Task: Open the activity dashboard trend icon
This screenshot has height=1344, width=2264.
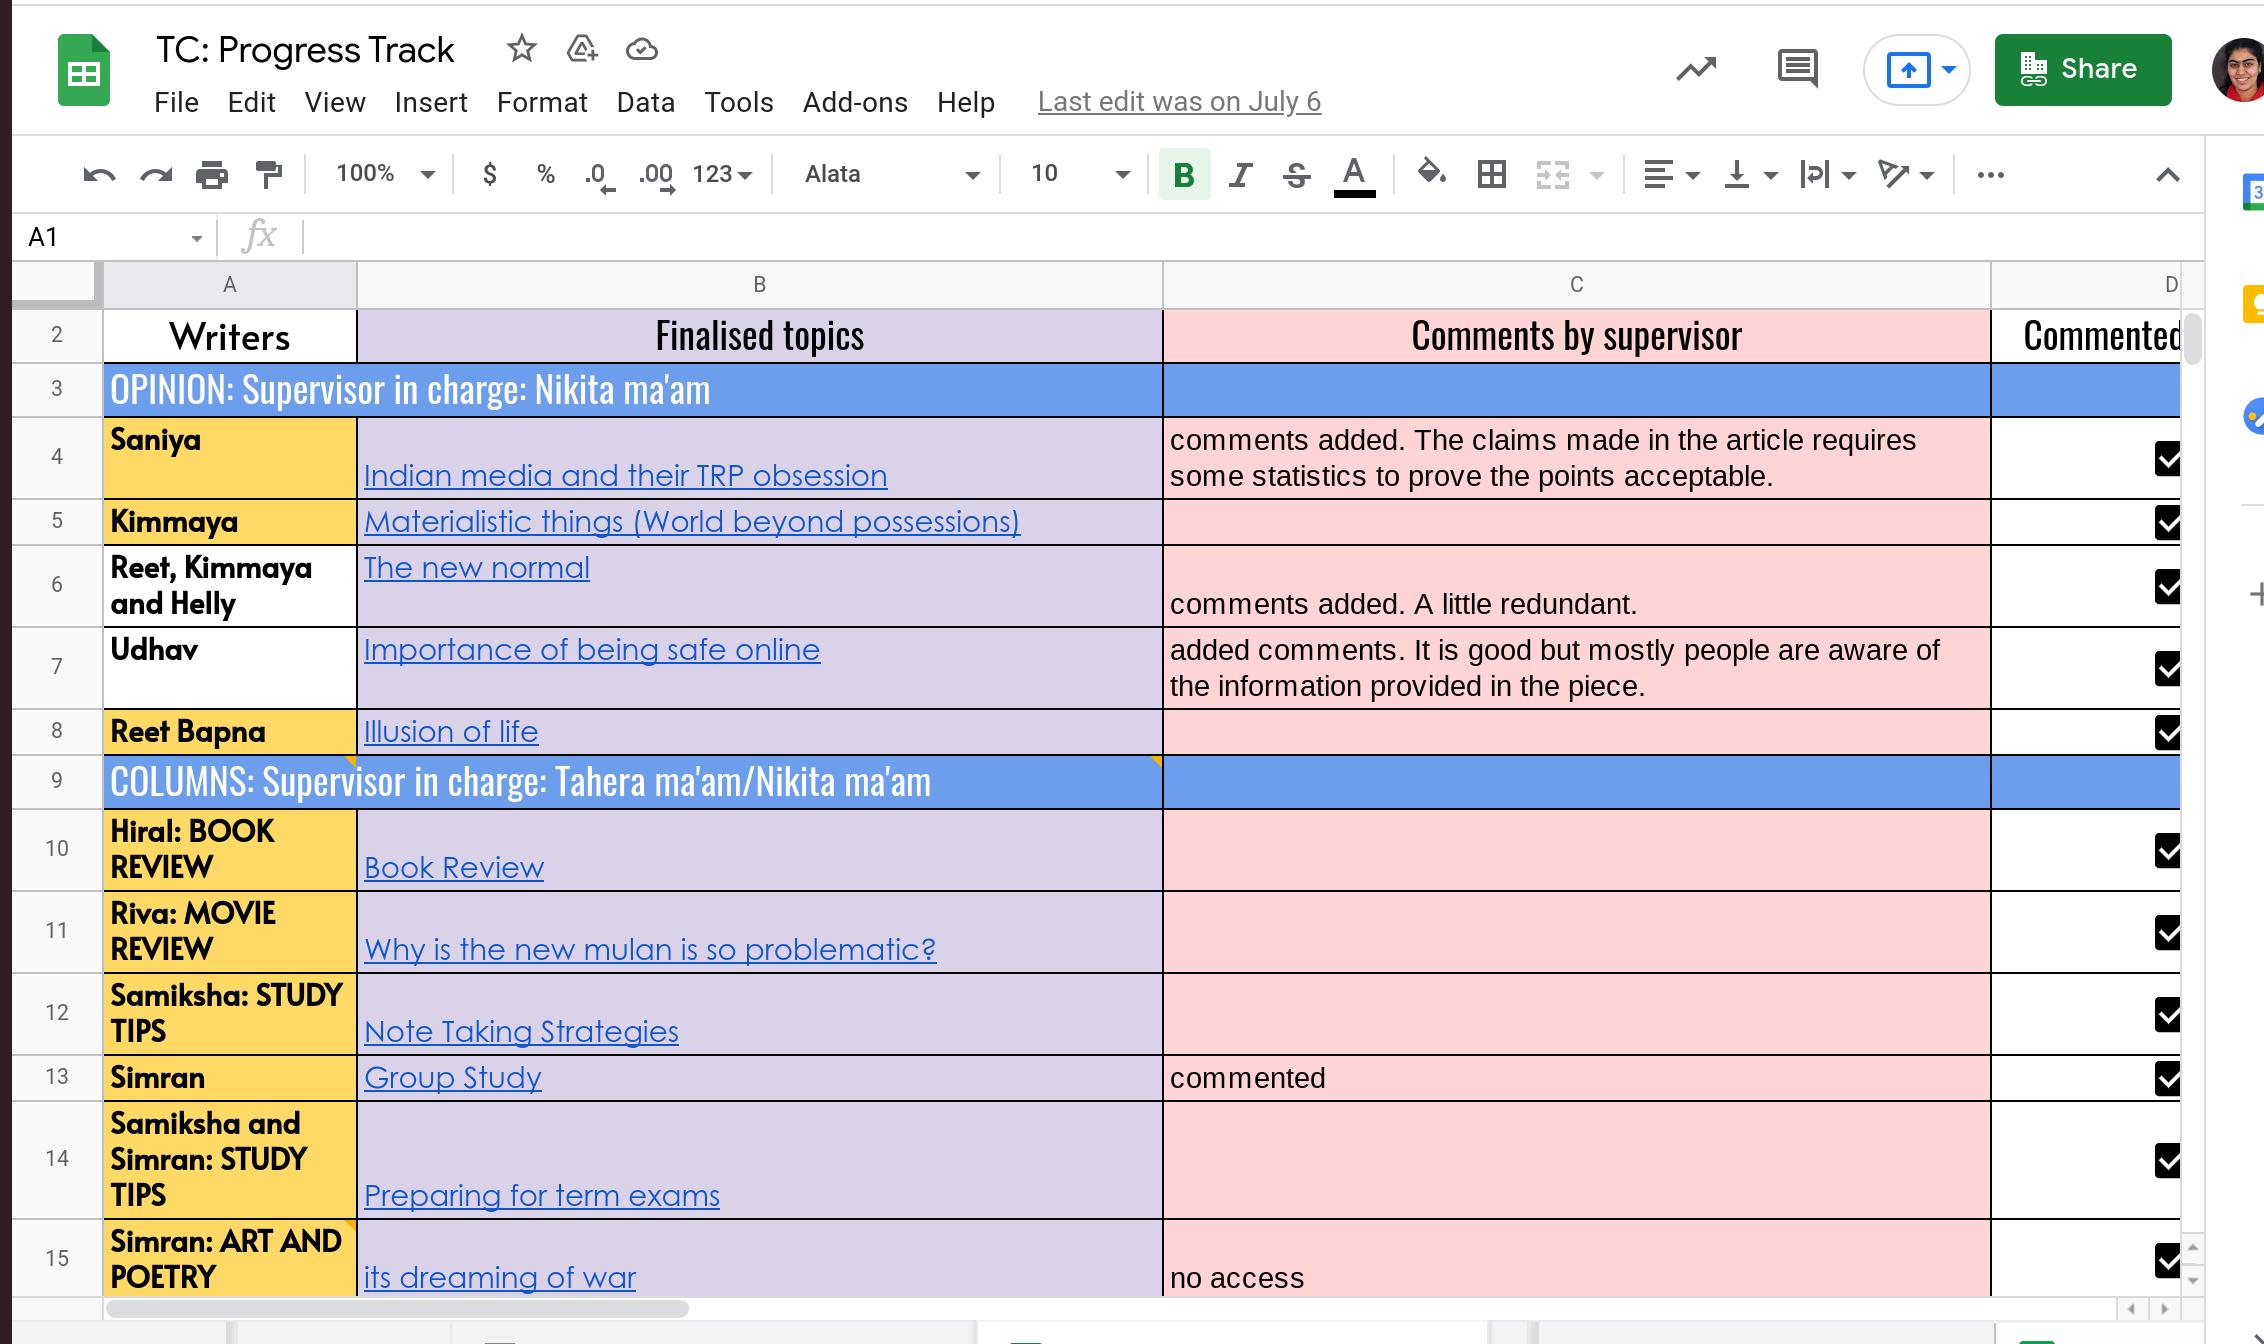Action: click(x=1696, y=69)
